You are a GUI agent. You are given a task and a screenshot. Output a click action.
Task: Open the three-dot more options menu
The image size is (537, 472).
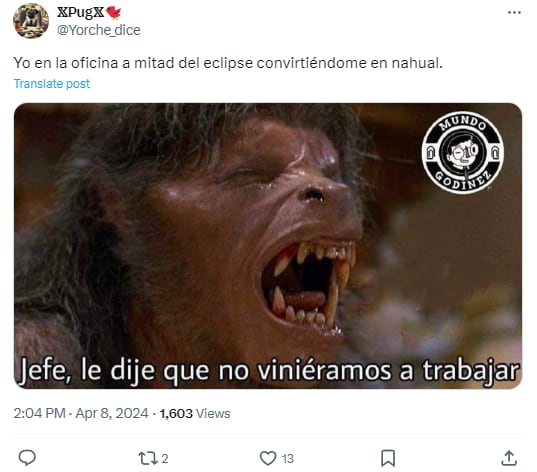coord(514,13)
